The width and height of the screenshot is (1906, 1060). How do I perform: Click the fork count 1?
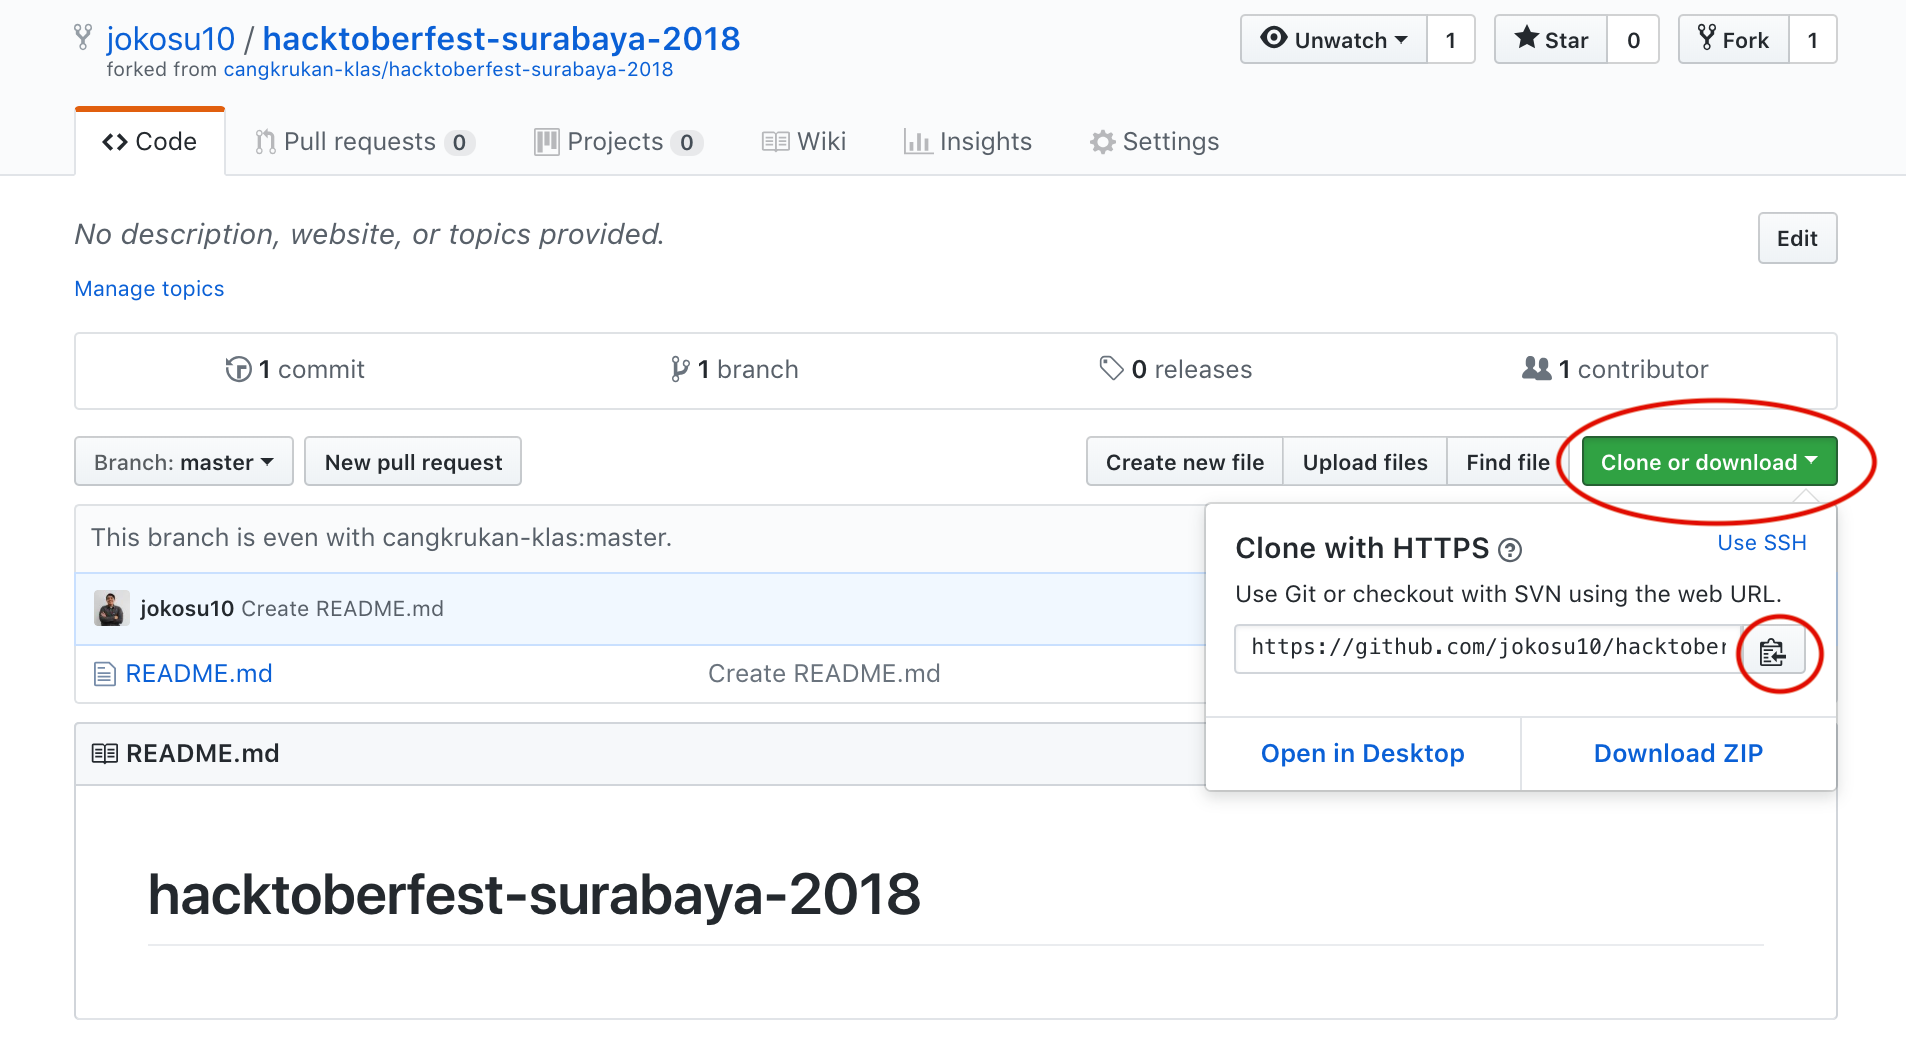pyautogui.click(x=1813, y=40)
